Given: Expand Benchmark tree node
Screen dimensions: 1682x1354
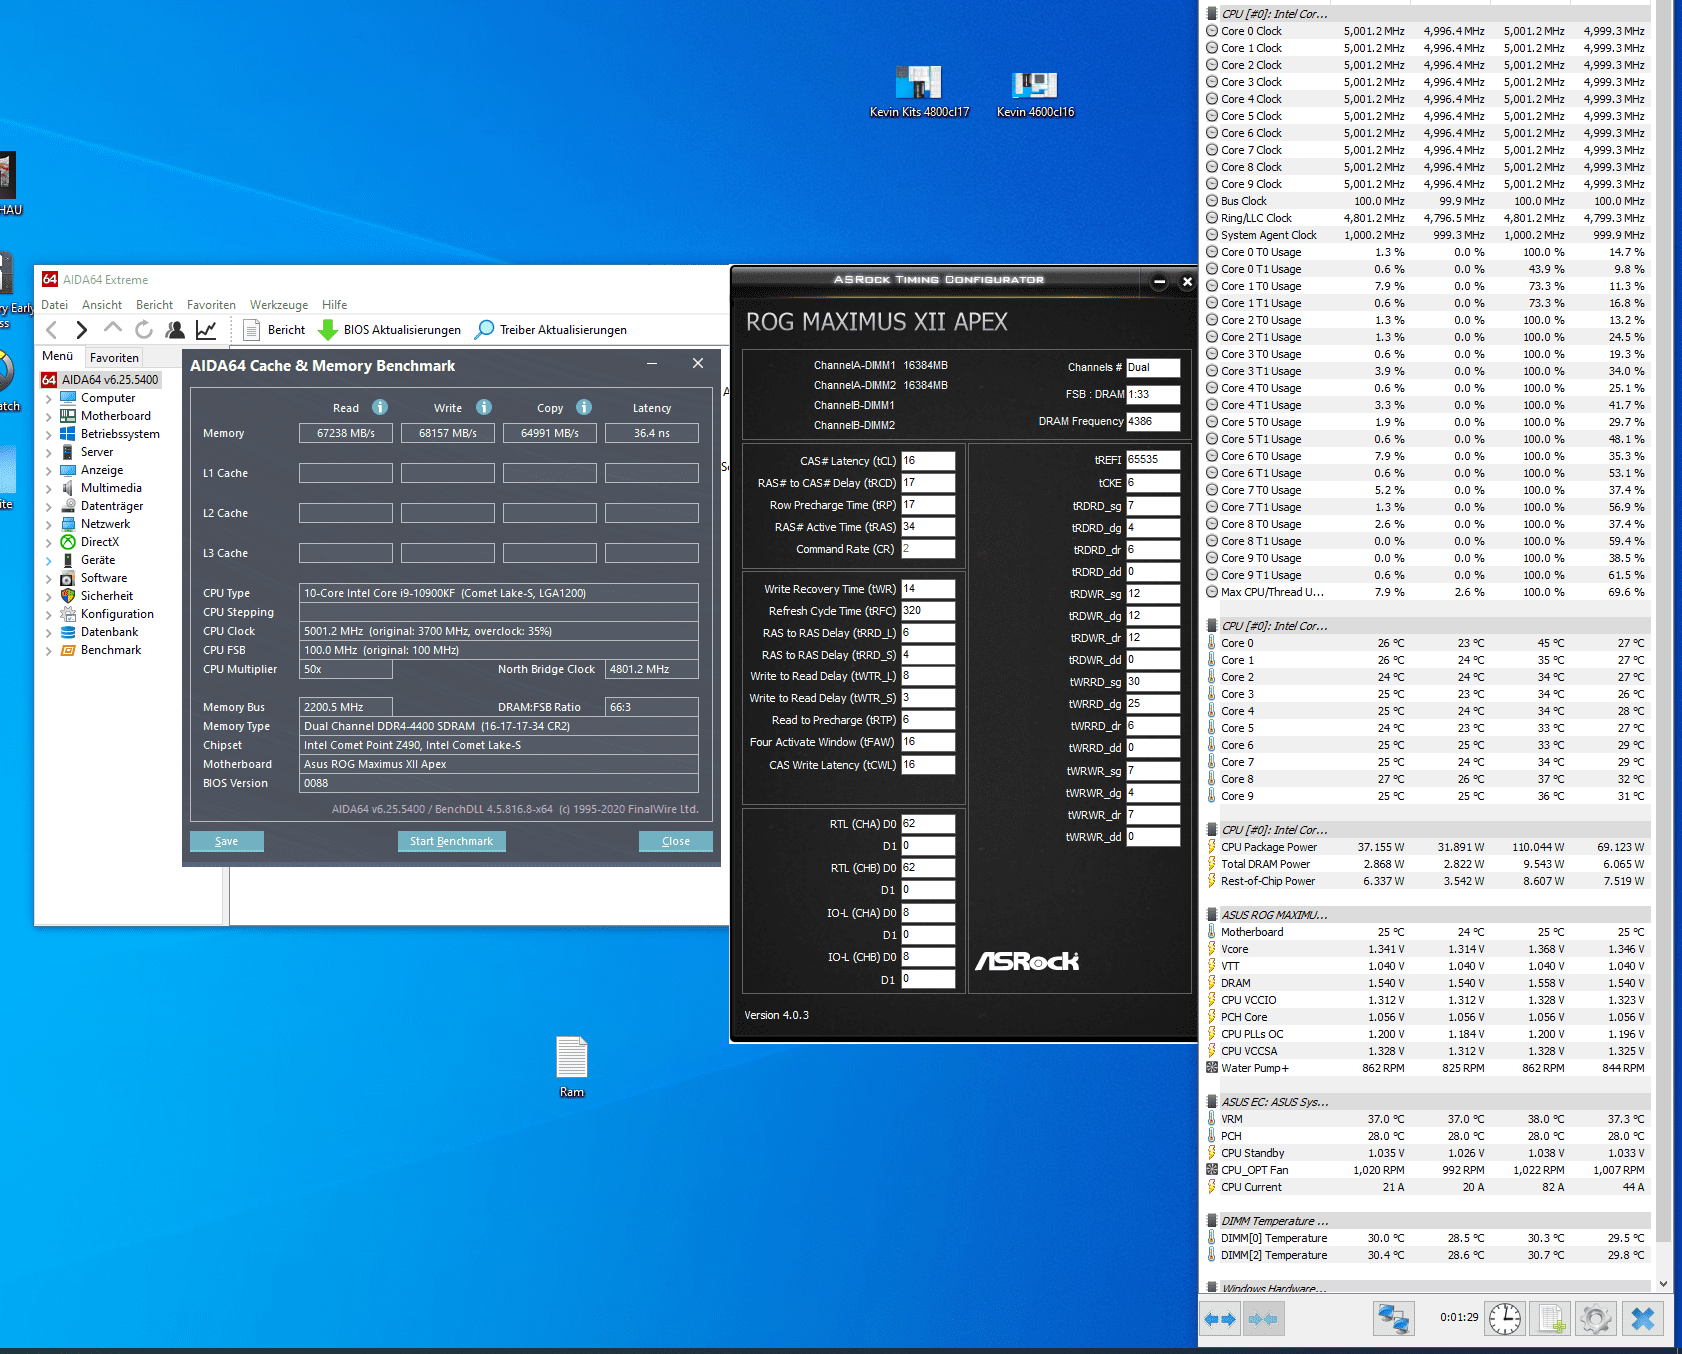Looking at the screenshot, I should [x=48, y=651].
